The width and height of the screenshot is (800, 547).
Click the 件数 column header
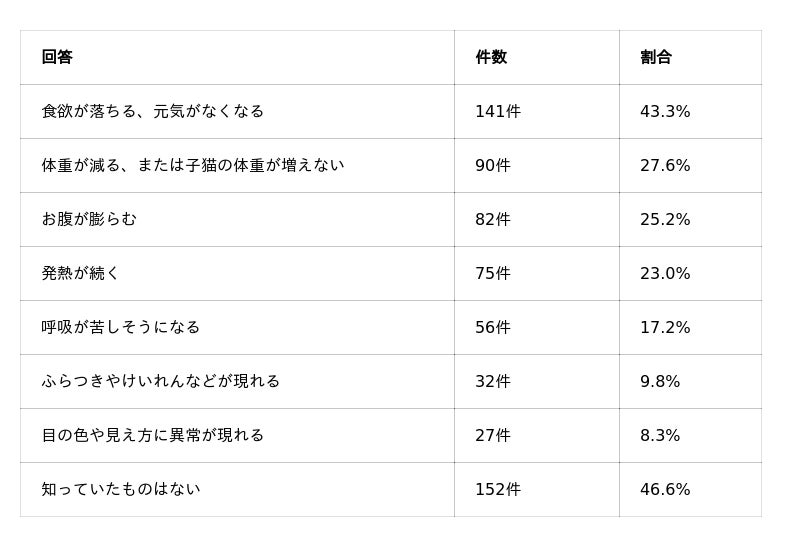click(491, 57)
